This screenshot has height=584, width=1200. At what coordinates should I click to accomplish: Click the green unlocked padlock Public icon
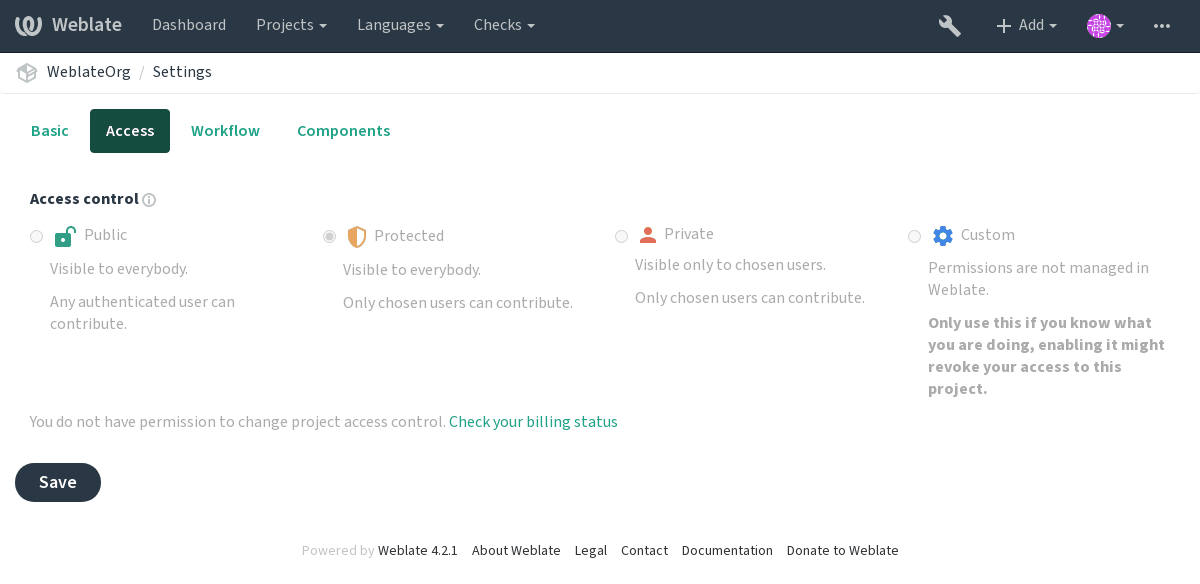[65, 236]
